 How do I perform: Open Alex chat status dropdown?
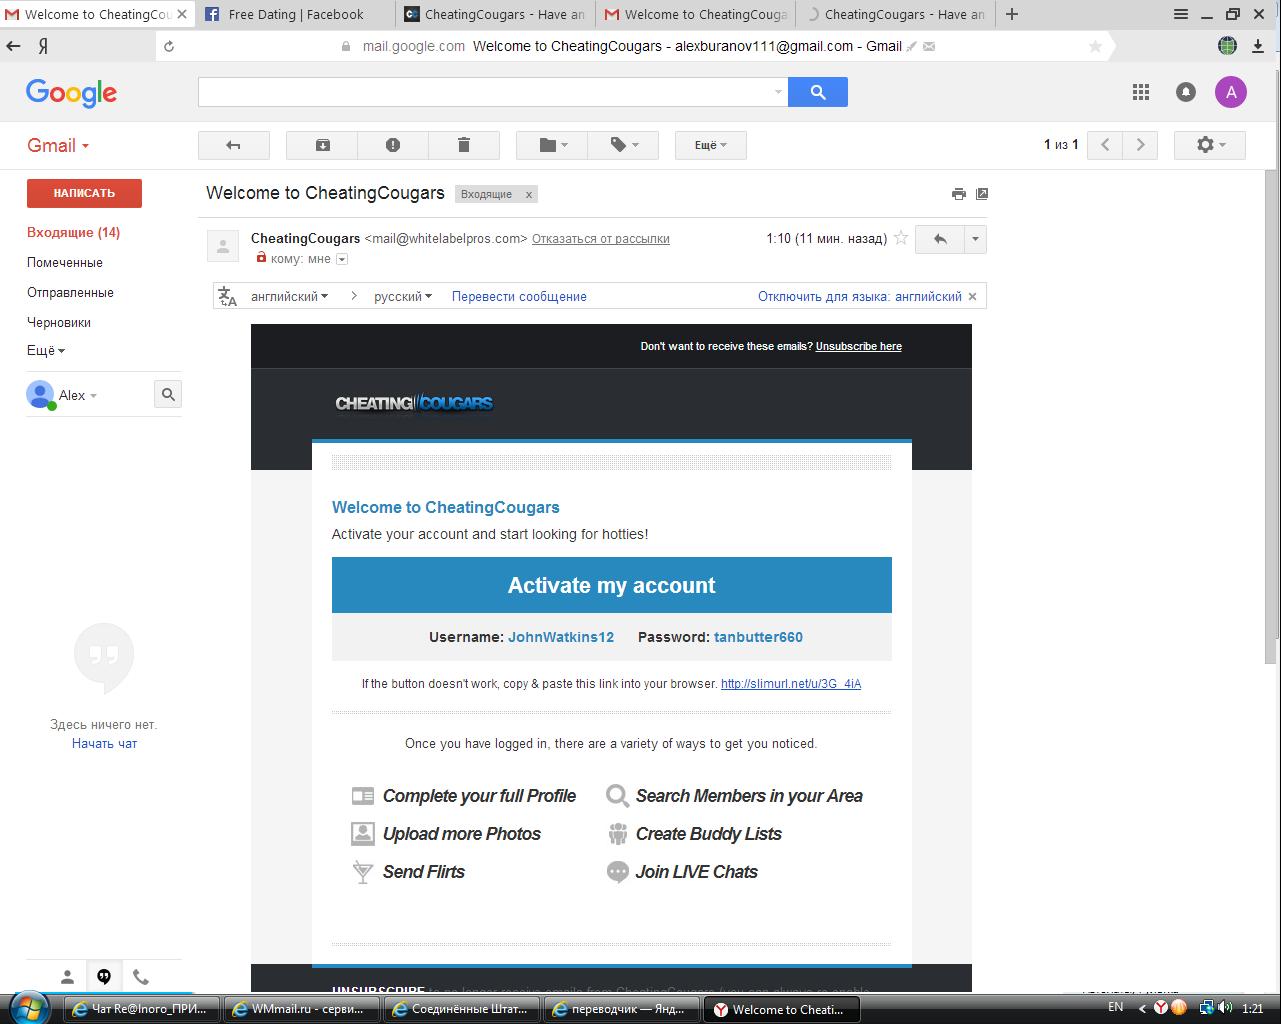tap(77, 395)
